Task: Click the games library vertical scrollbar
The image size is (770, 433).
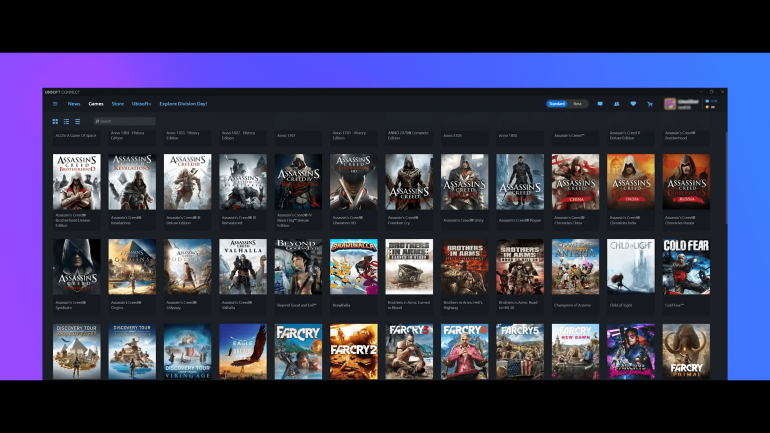Action: pos(726,177)
